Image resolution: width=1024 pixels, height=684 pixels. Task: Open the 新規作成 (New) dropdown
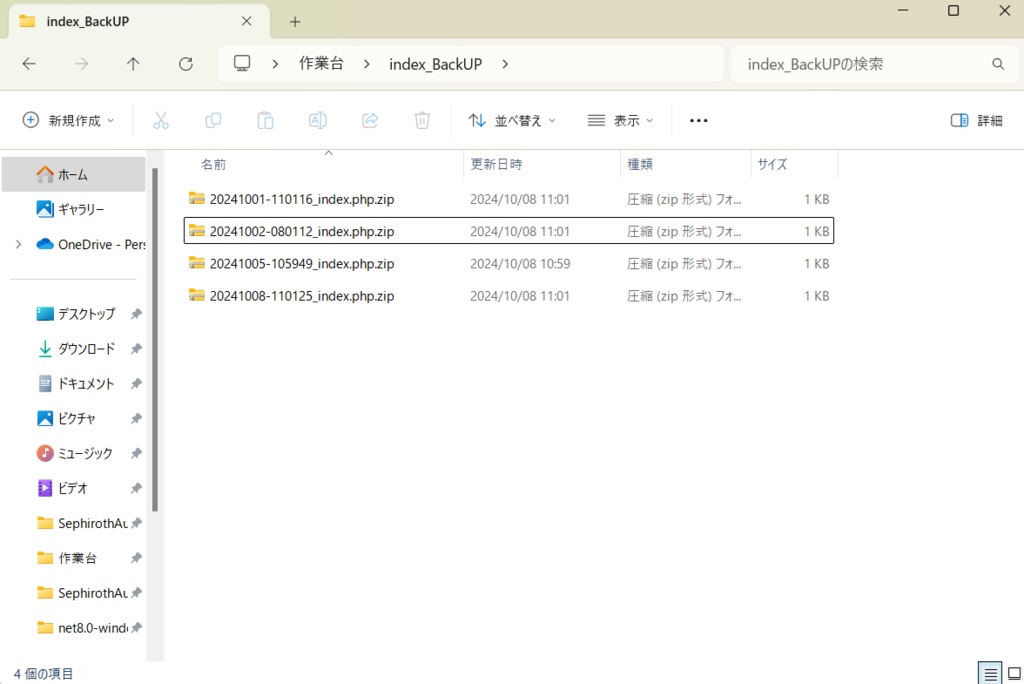pyautogui.click(x=67, y=120)
